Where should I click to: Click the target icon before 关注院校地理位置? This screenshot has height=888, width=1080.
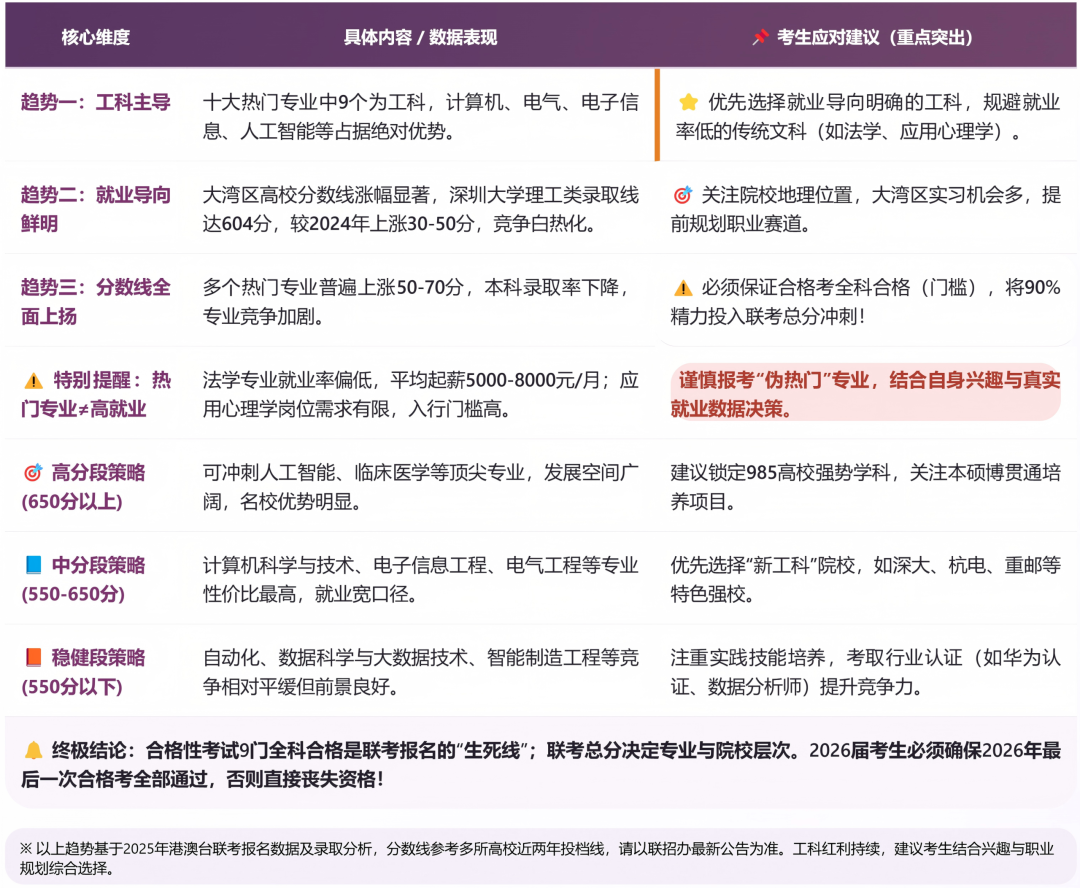point(683,195)
